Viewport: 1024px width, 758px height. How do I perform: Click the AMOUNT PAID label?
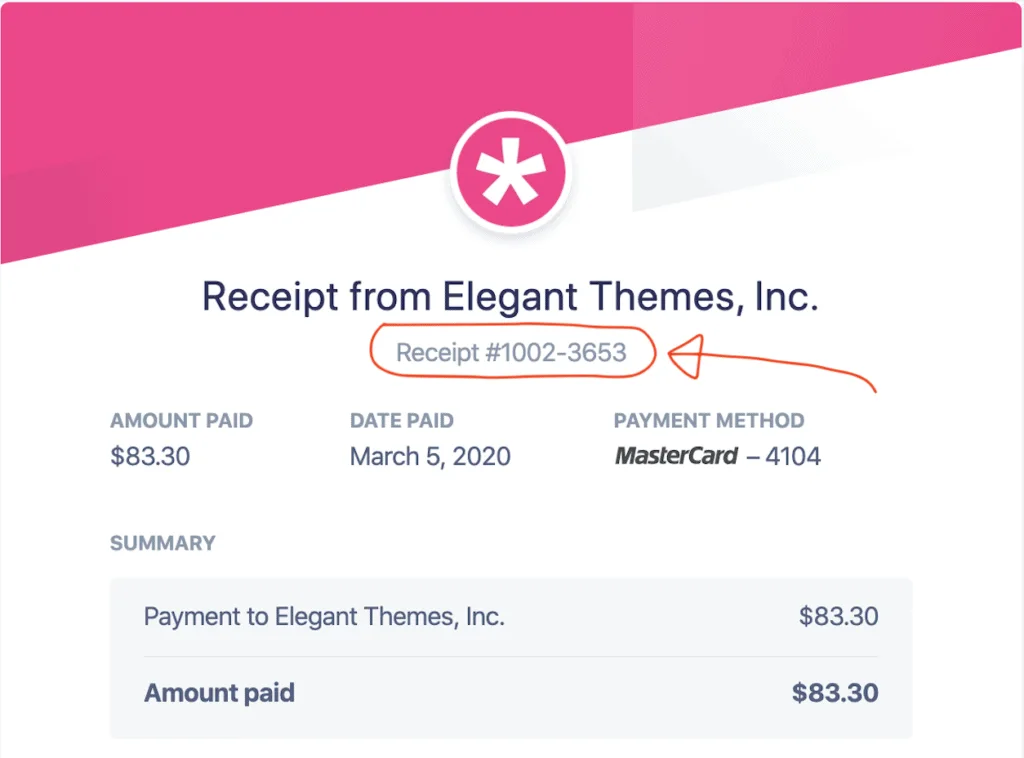click(x=182, y=420)
